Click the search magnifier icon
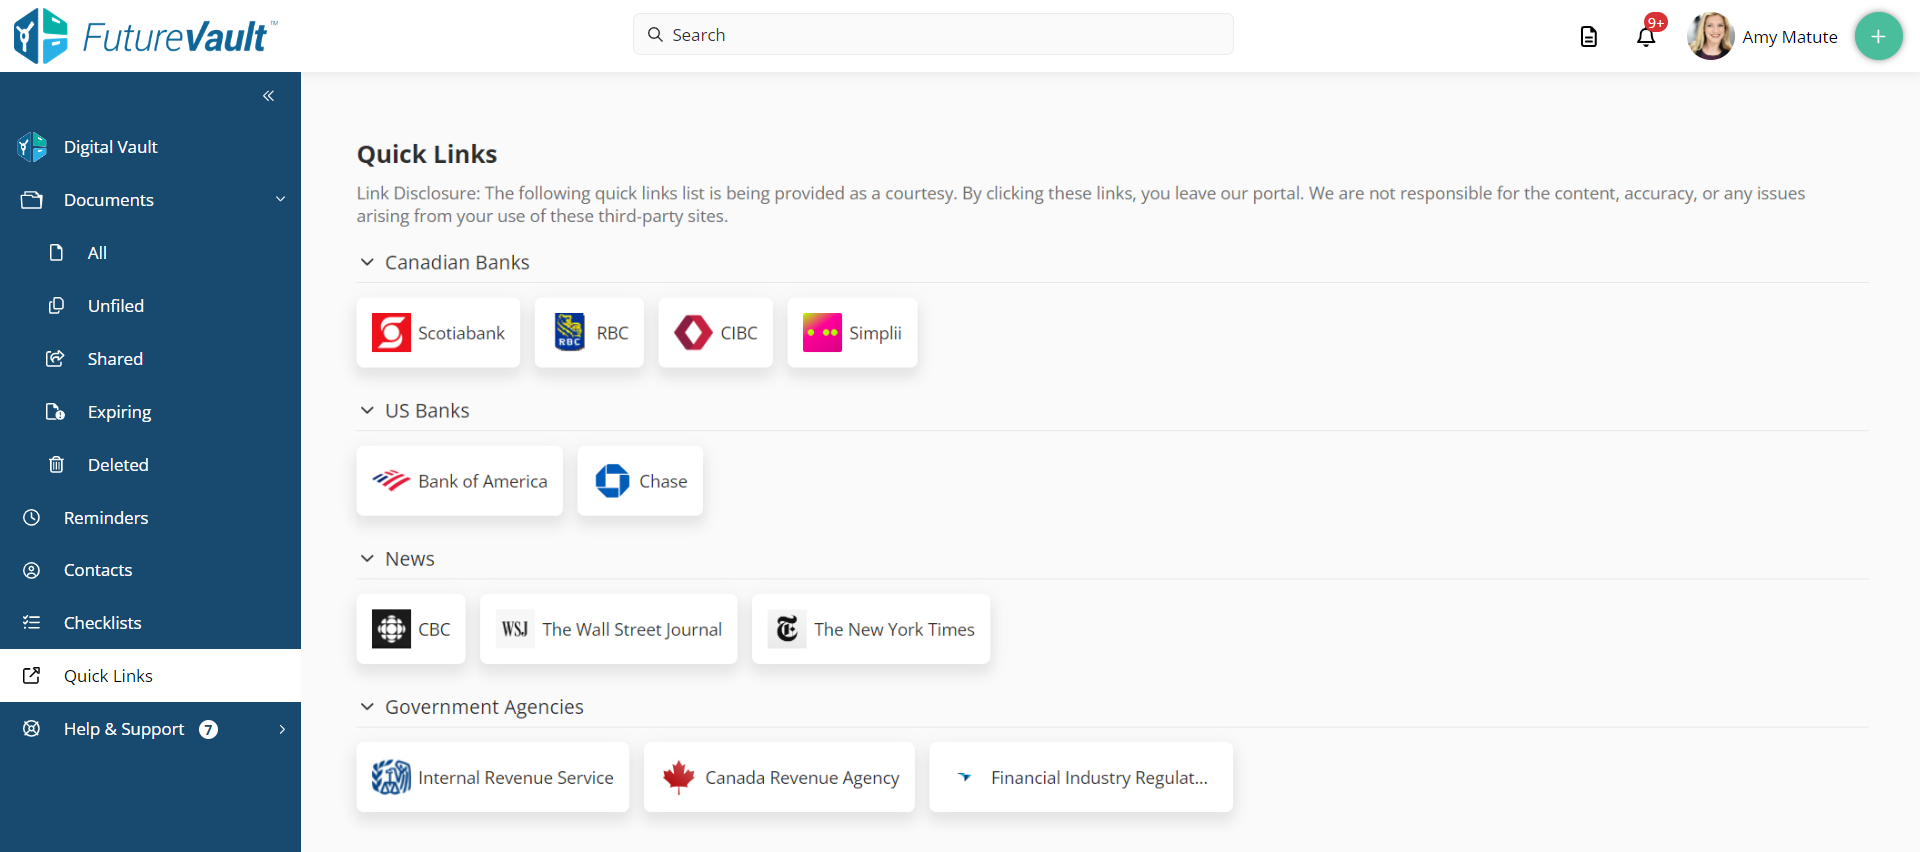This screenshot has width=1920, height=852. pyautogui.click(x=655, y=35)
